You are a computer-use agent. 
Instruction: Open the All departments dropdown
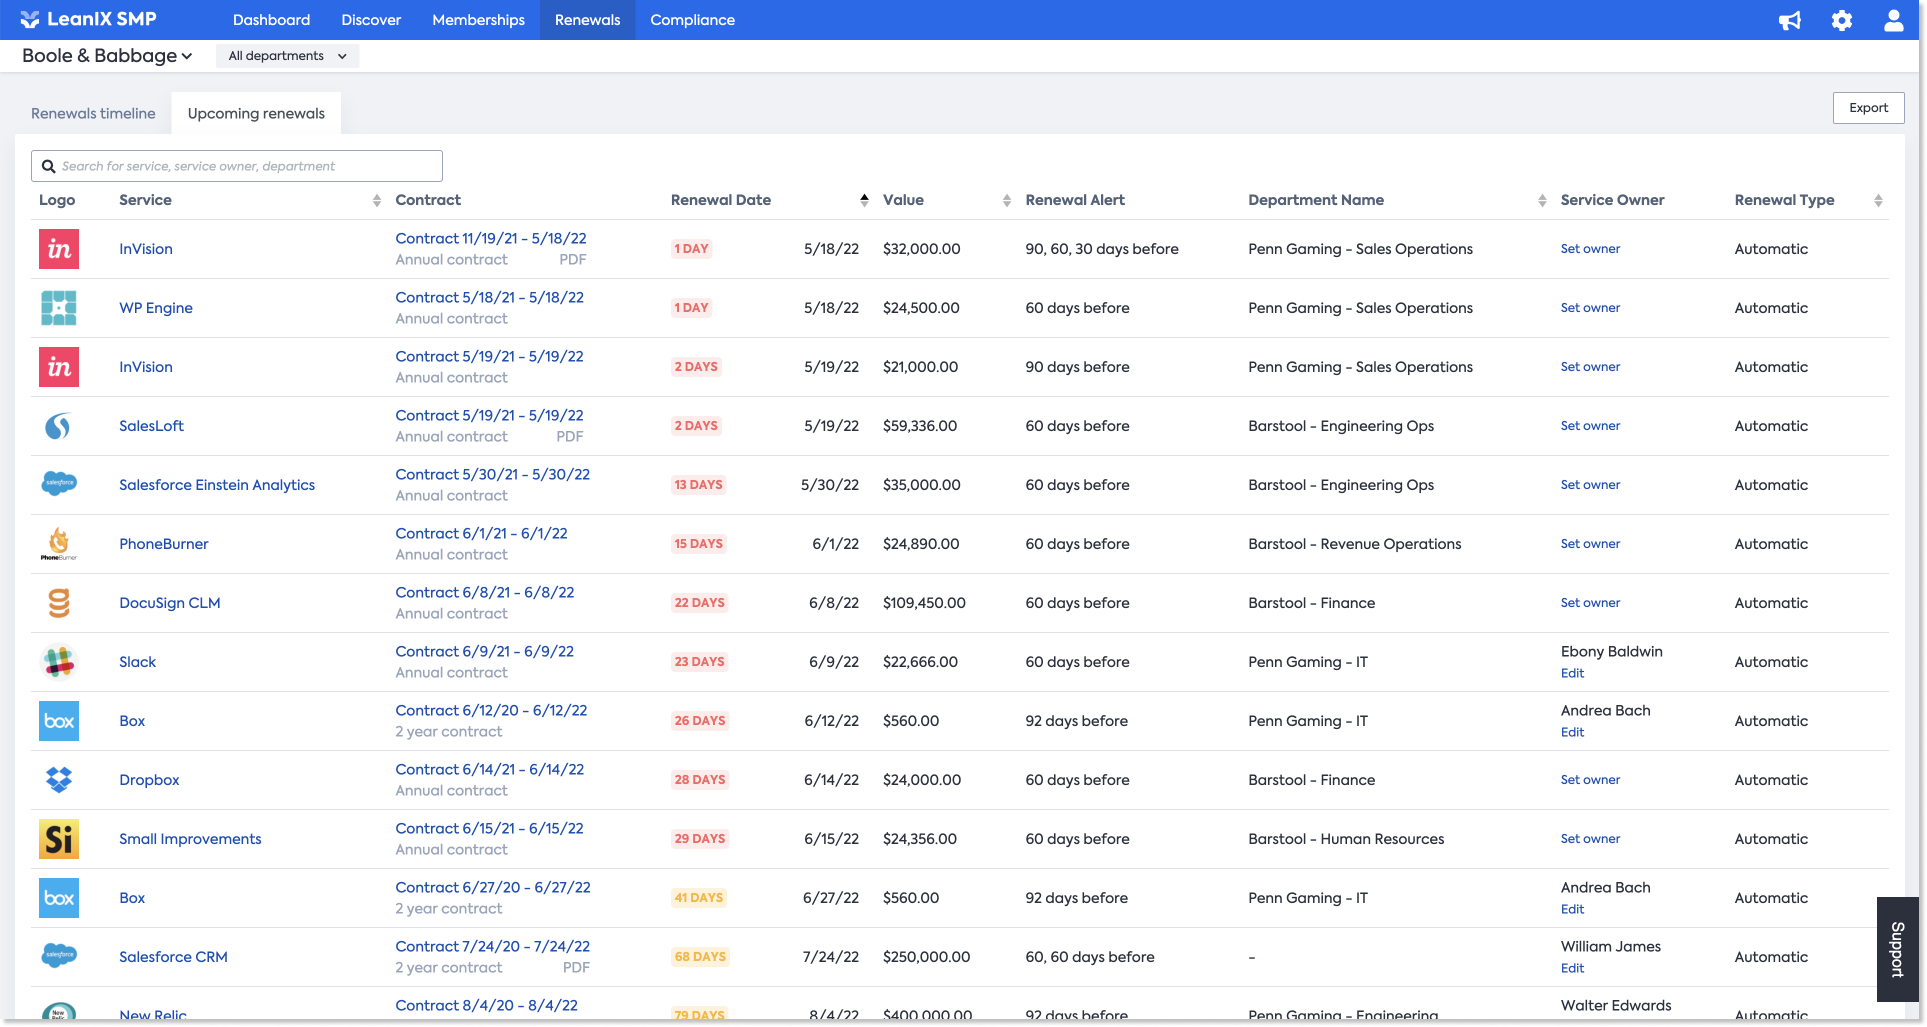[x=288, y=56]
